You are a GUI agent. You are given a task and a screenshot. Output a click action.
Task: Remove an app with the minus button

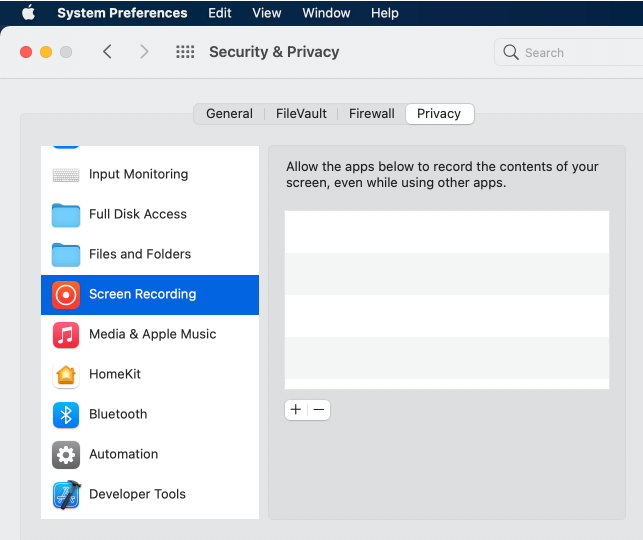[x=319, y=410]
